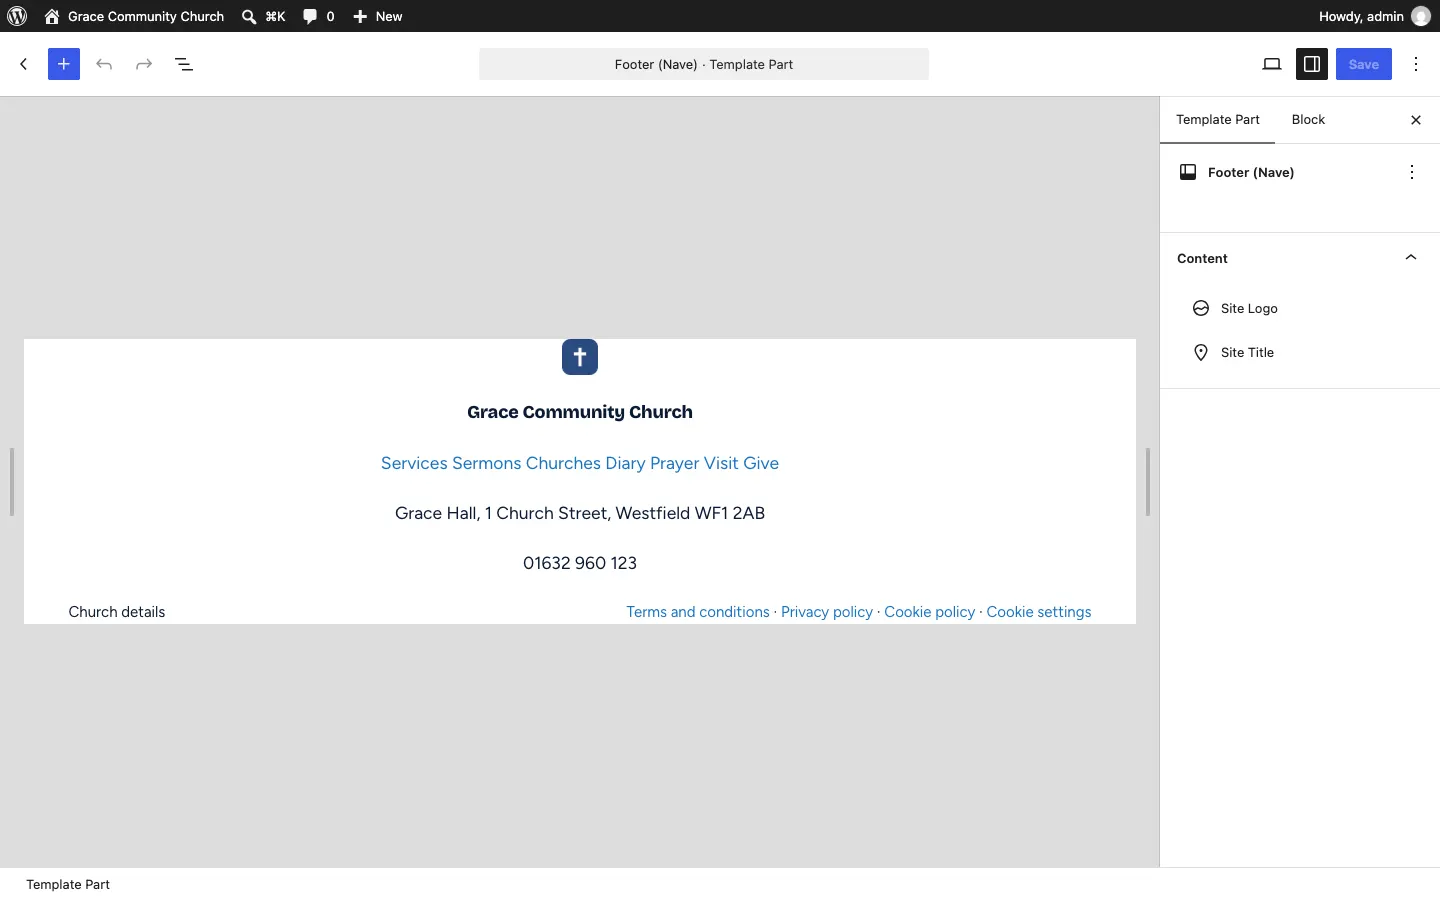1440x900 pixels.
Task: Select the cross site logo in footer
Action: click(x=580, y=357)
